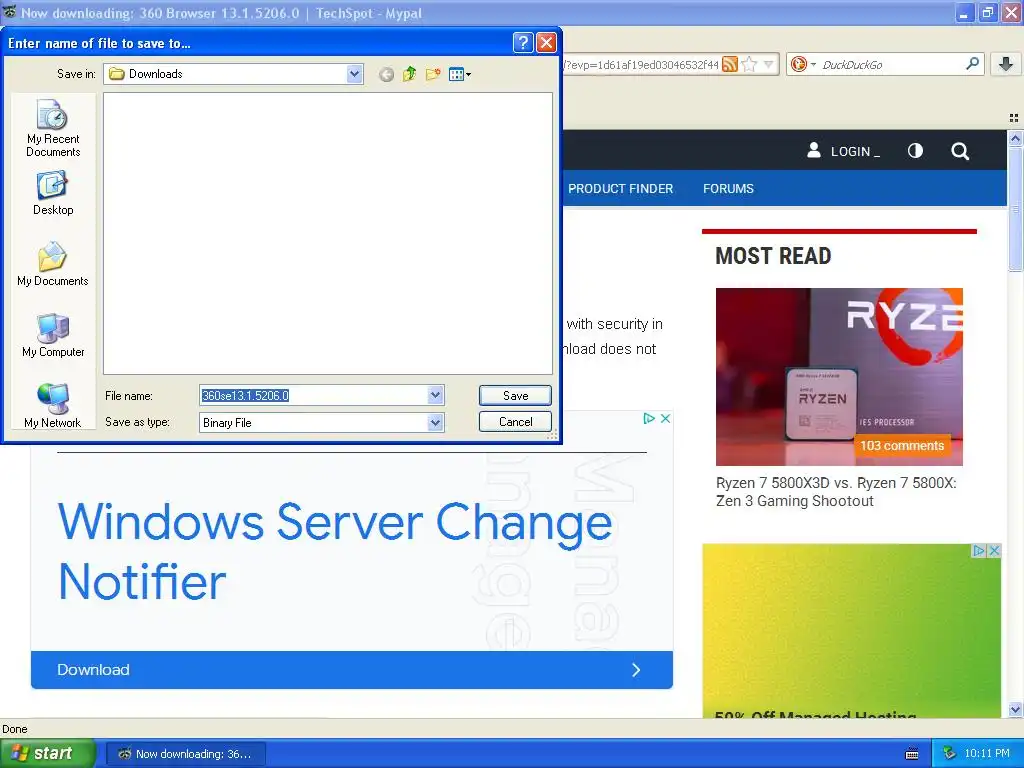Click the tab groups grid icon
The image size is (1024, 768).
[1014, 118]
